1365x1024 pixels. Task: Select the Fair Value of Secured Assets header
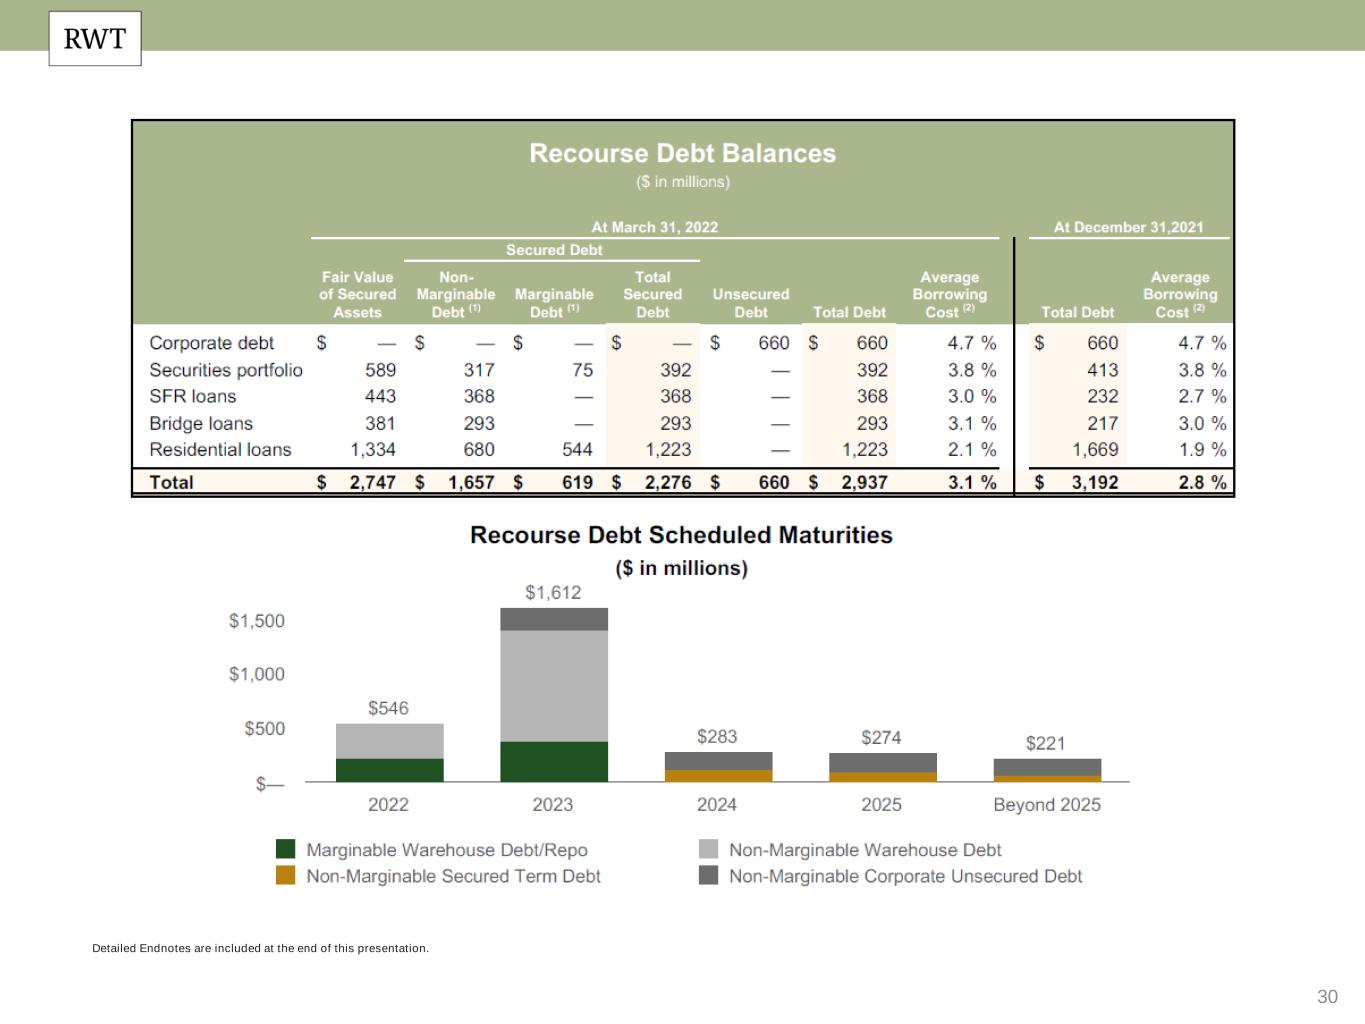pyautogui.click(x=357, y=294)
